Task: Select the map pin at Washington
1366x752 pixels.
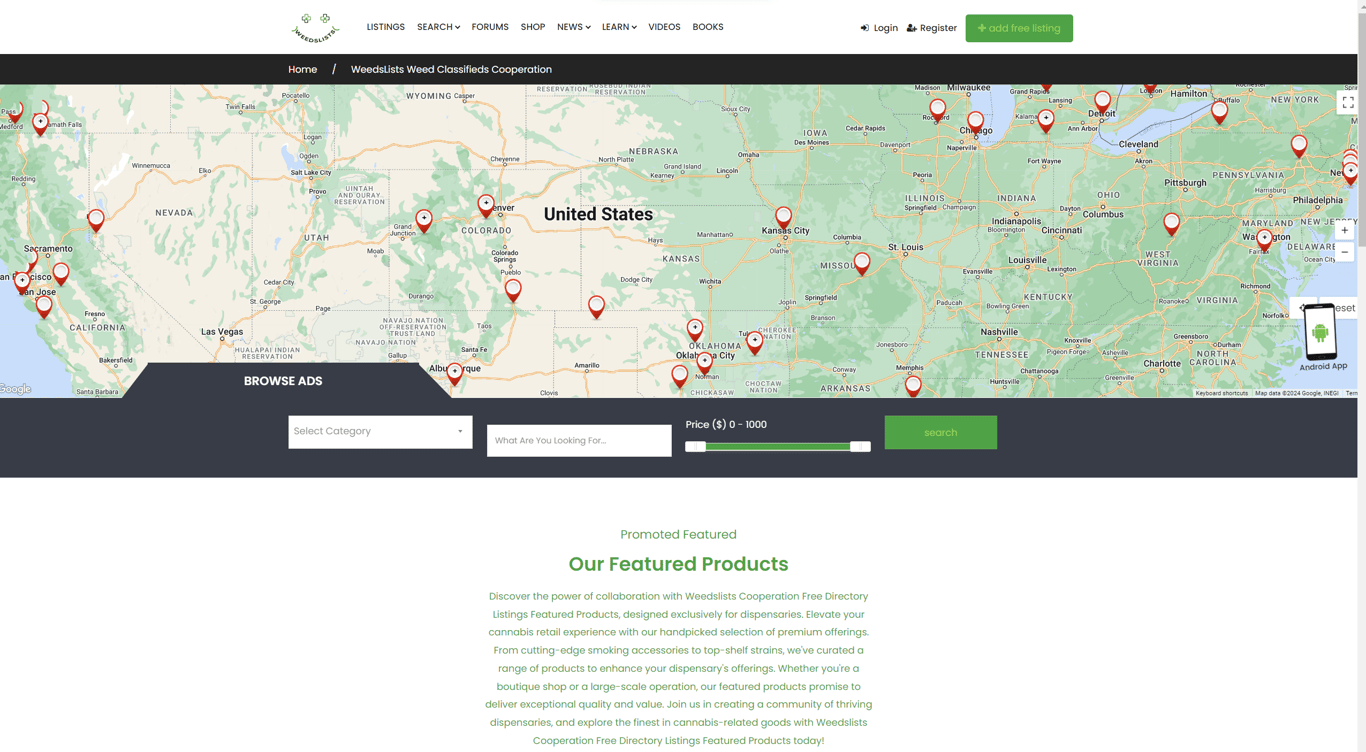Action: pyautogui.click(x=1265, y=240)
